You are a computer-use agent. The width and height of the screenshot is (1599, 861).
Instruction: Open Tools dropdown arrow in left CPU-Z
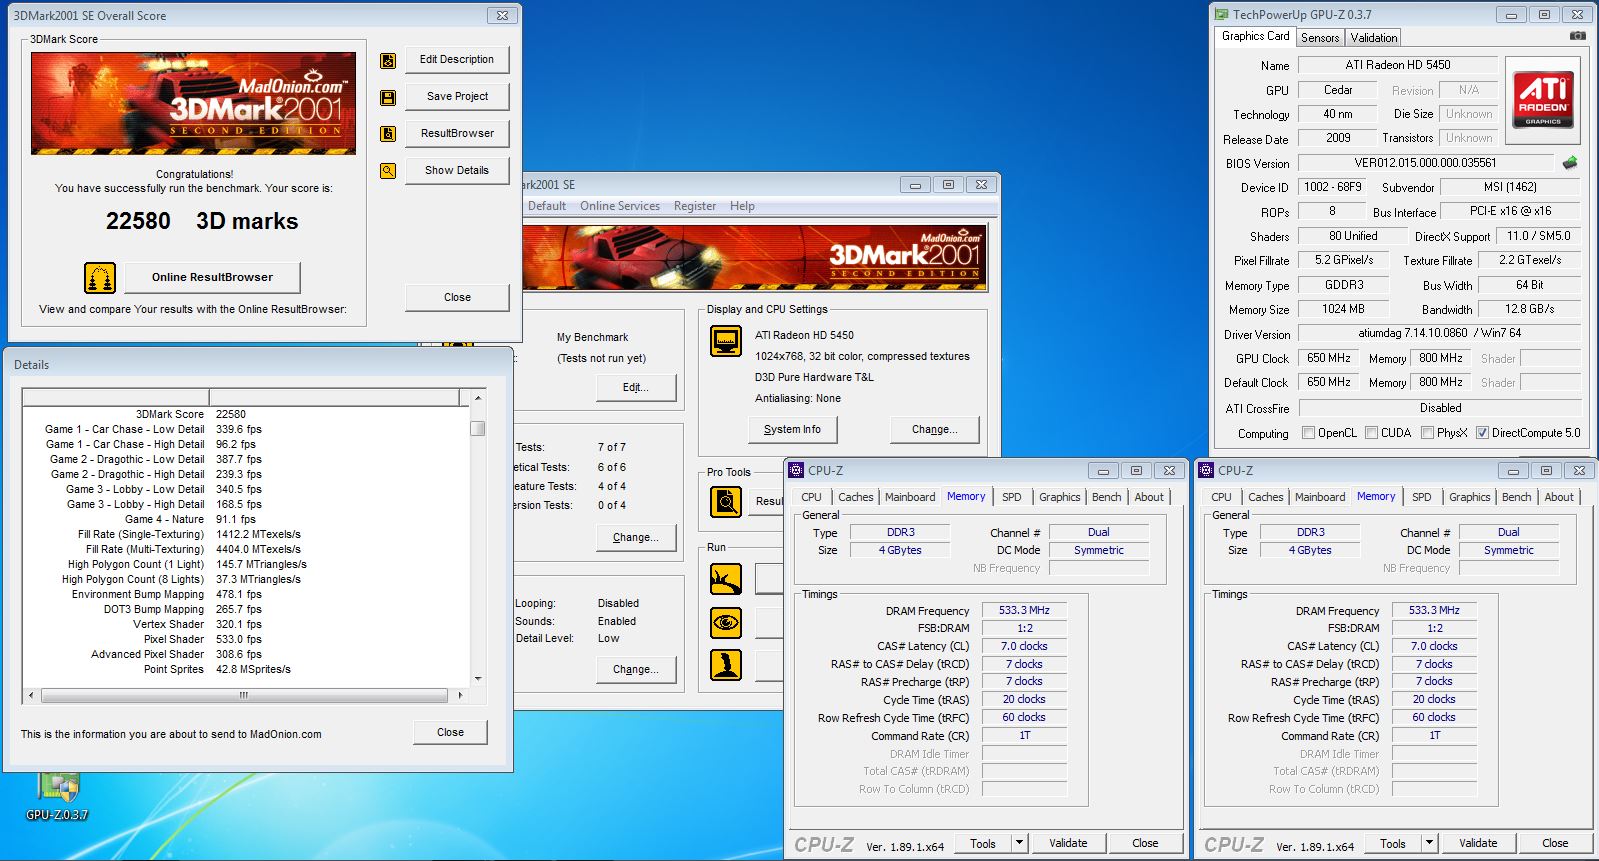click(1020, 843)
